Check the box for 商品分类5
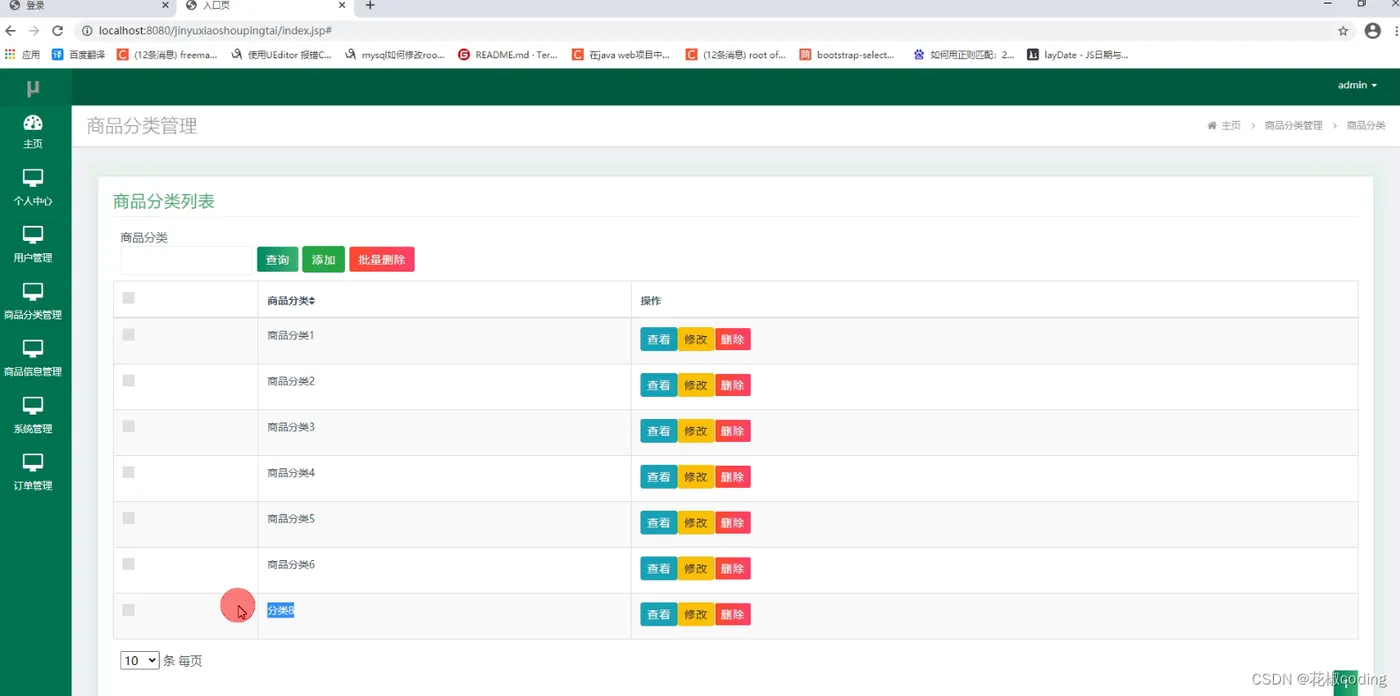Image resolution: width=1400 pixels, height=696 pixels. click(128, 518)
